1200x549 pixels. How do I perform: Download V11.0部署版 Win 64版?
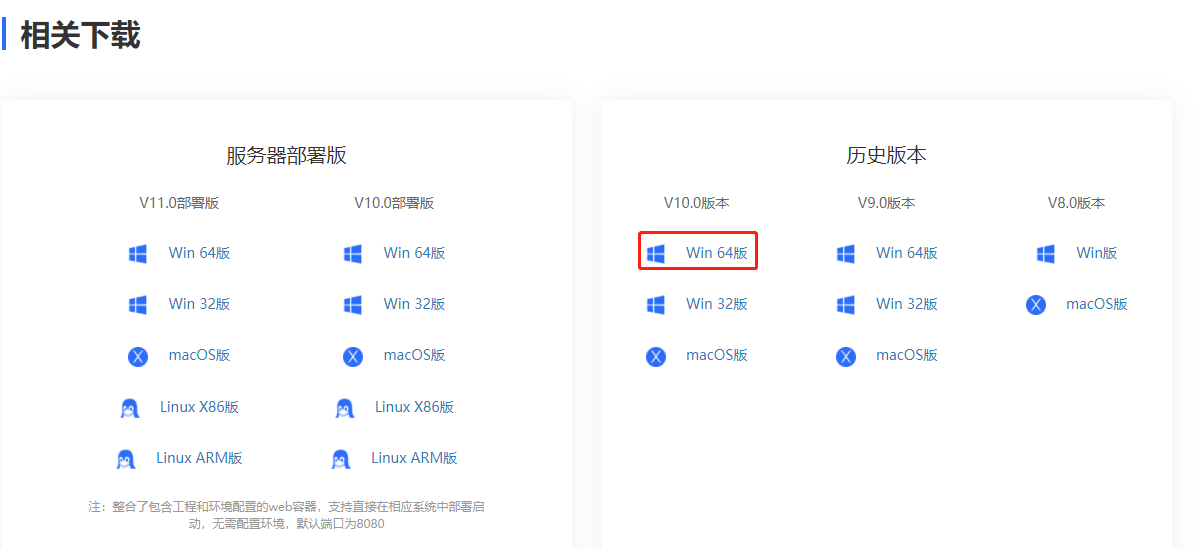click(199, 253)
